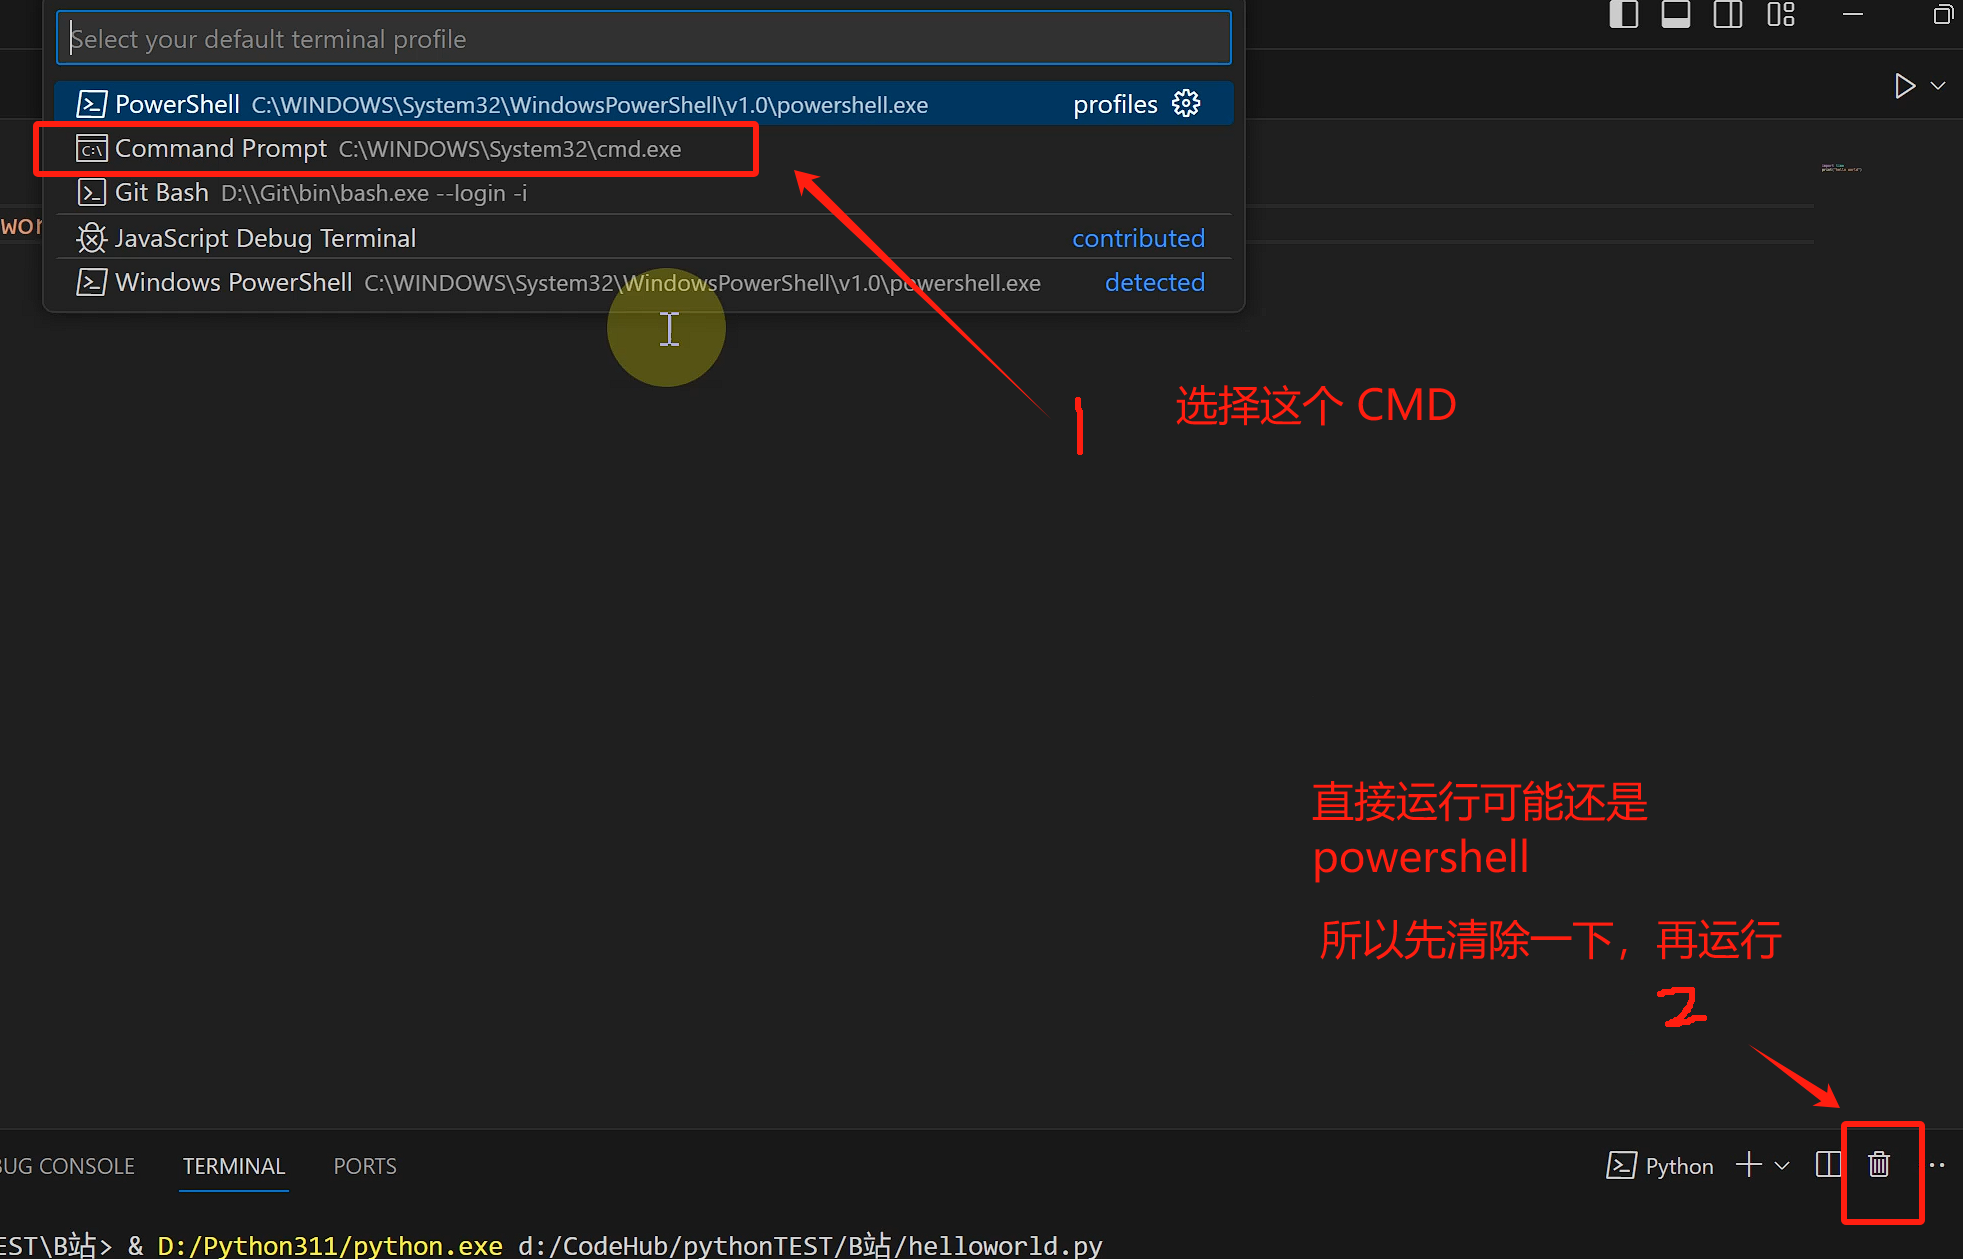The height and width of the screenshot is (1259, 1963).
Task: Click the 'detected' label
Action: pyautogui.click(x=1155, y=283)
